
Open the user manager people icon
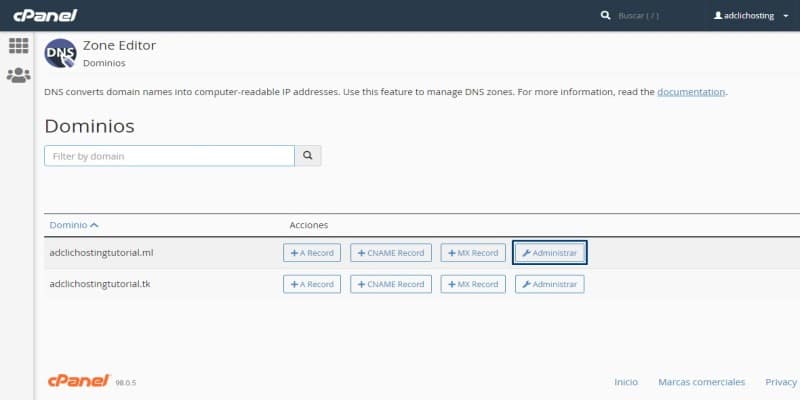pos(18,75)
